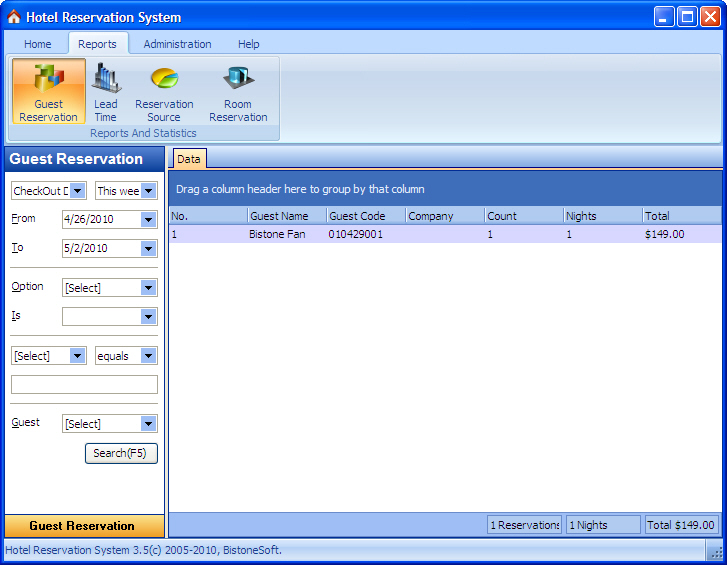The image size is (727, 565).
Task: Expand the This week range dropdown
Action: click(x=148, y=191)
